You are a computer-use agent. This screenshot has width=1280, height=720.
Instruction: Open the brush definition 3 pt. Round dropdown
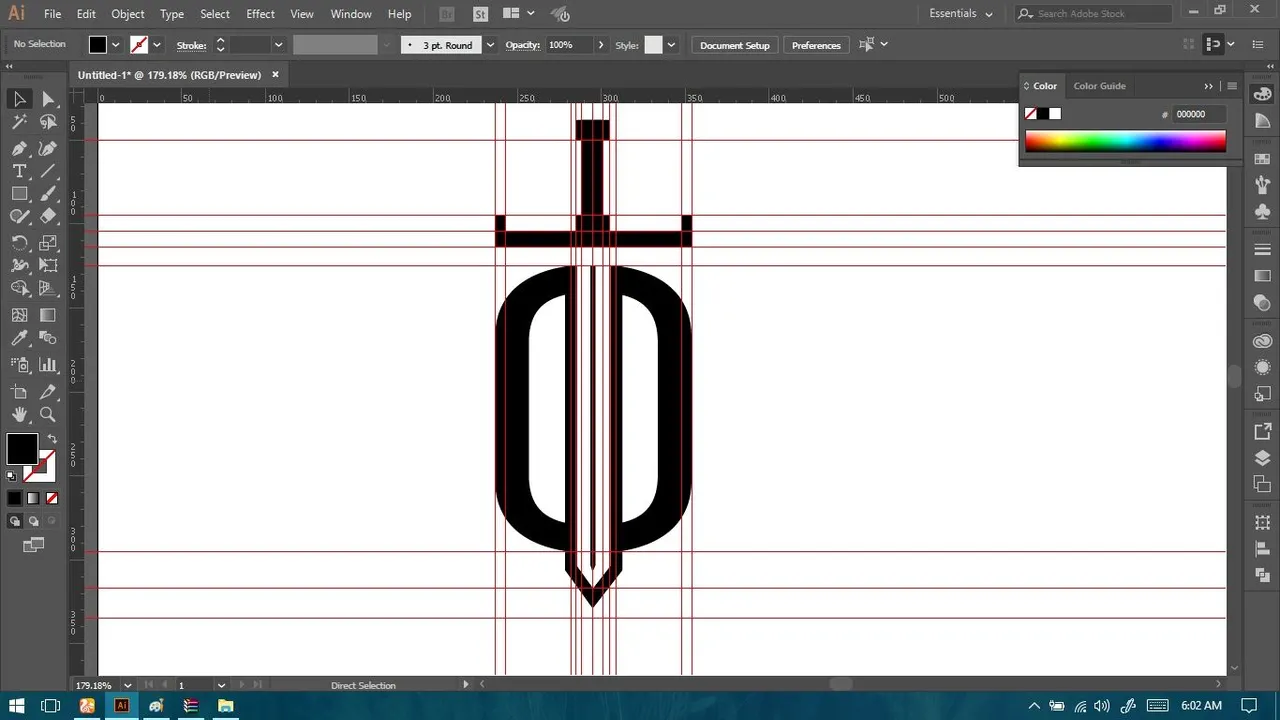(x=490, y=45)
